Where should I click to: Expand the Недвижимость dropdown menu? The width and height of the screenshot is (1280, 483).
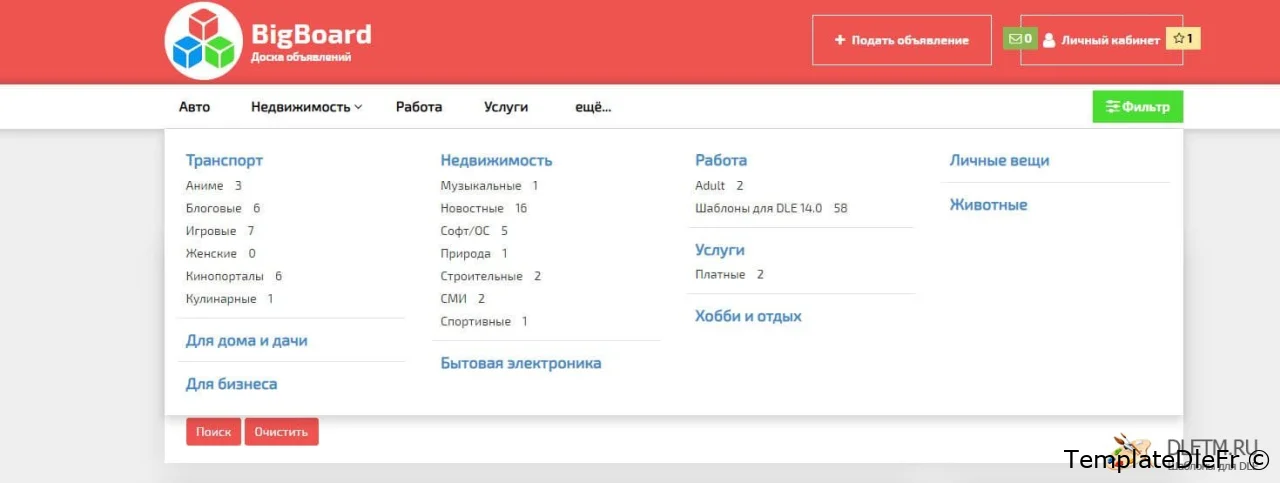(x=306, y=107)
